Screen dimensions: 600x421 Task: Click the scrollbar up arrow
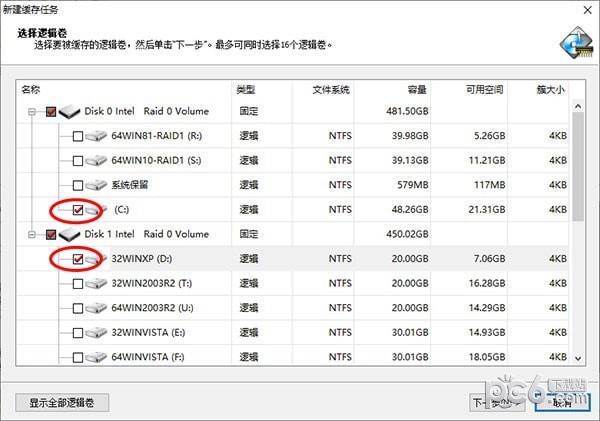point(578,106)
